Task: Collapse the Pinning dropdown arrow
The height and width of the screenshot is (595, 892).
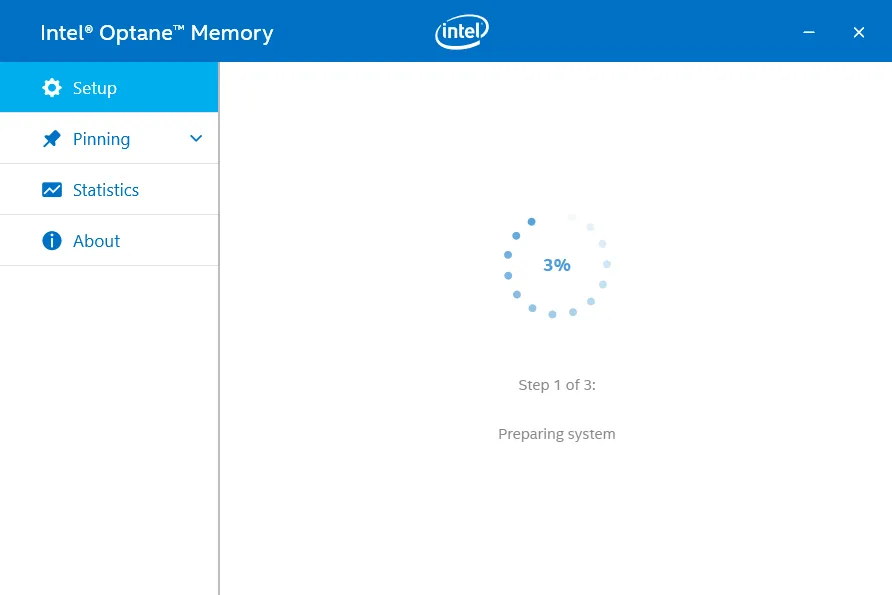Action: pos(196,138)
